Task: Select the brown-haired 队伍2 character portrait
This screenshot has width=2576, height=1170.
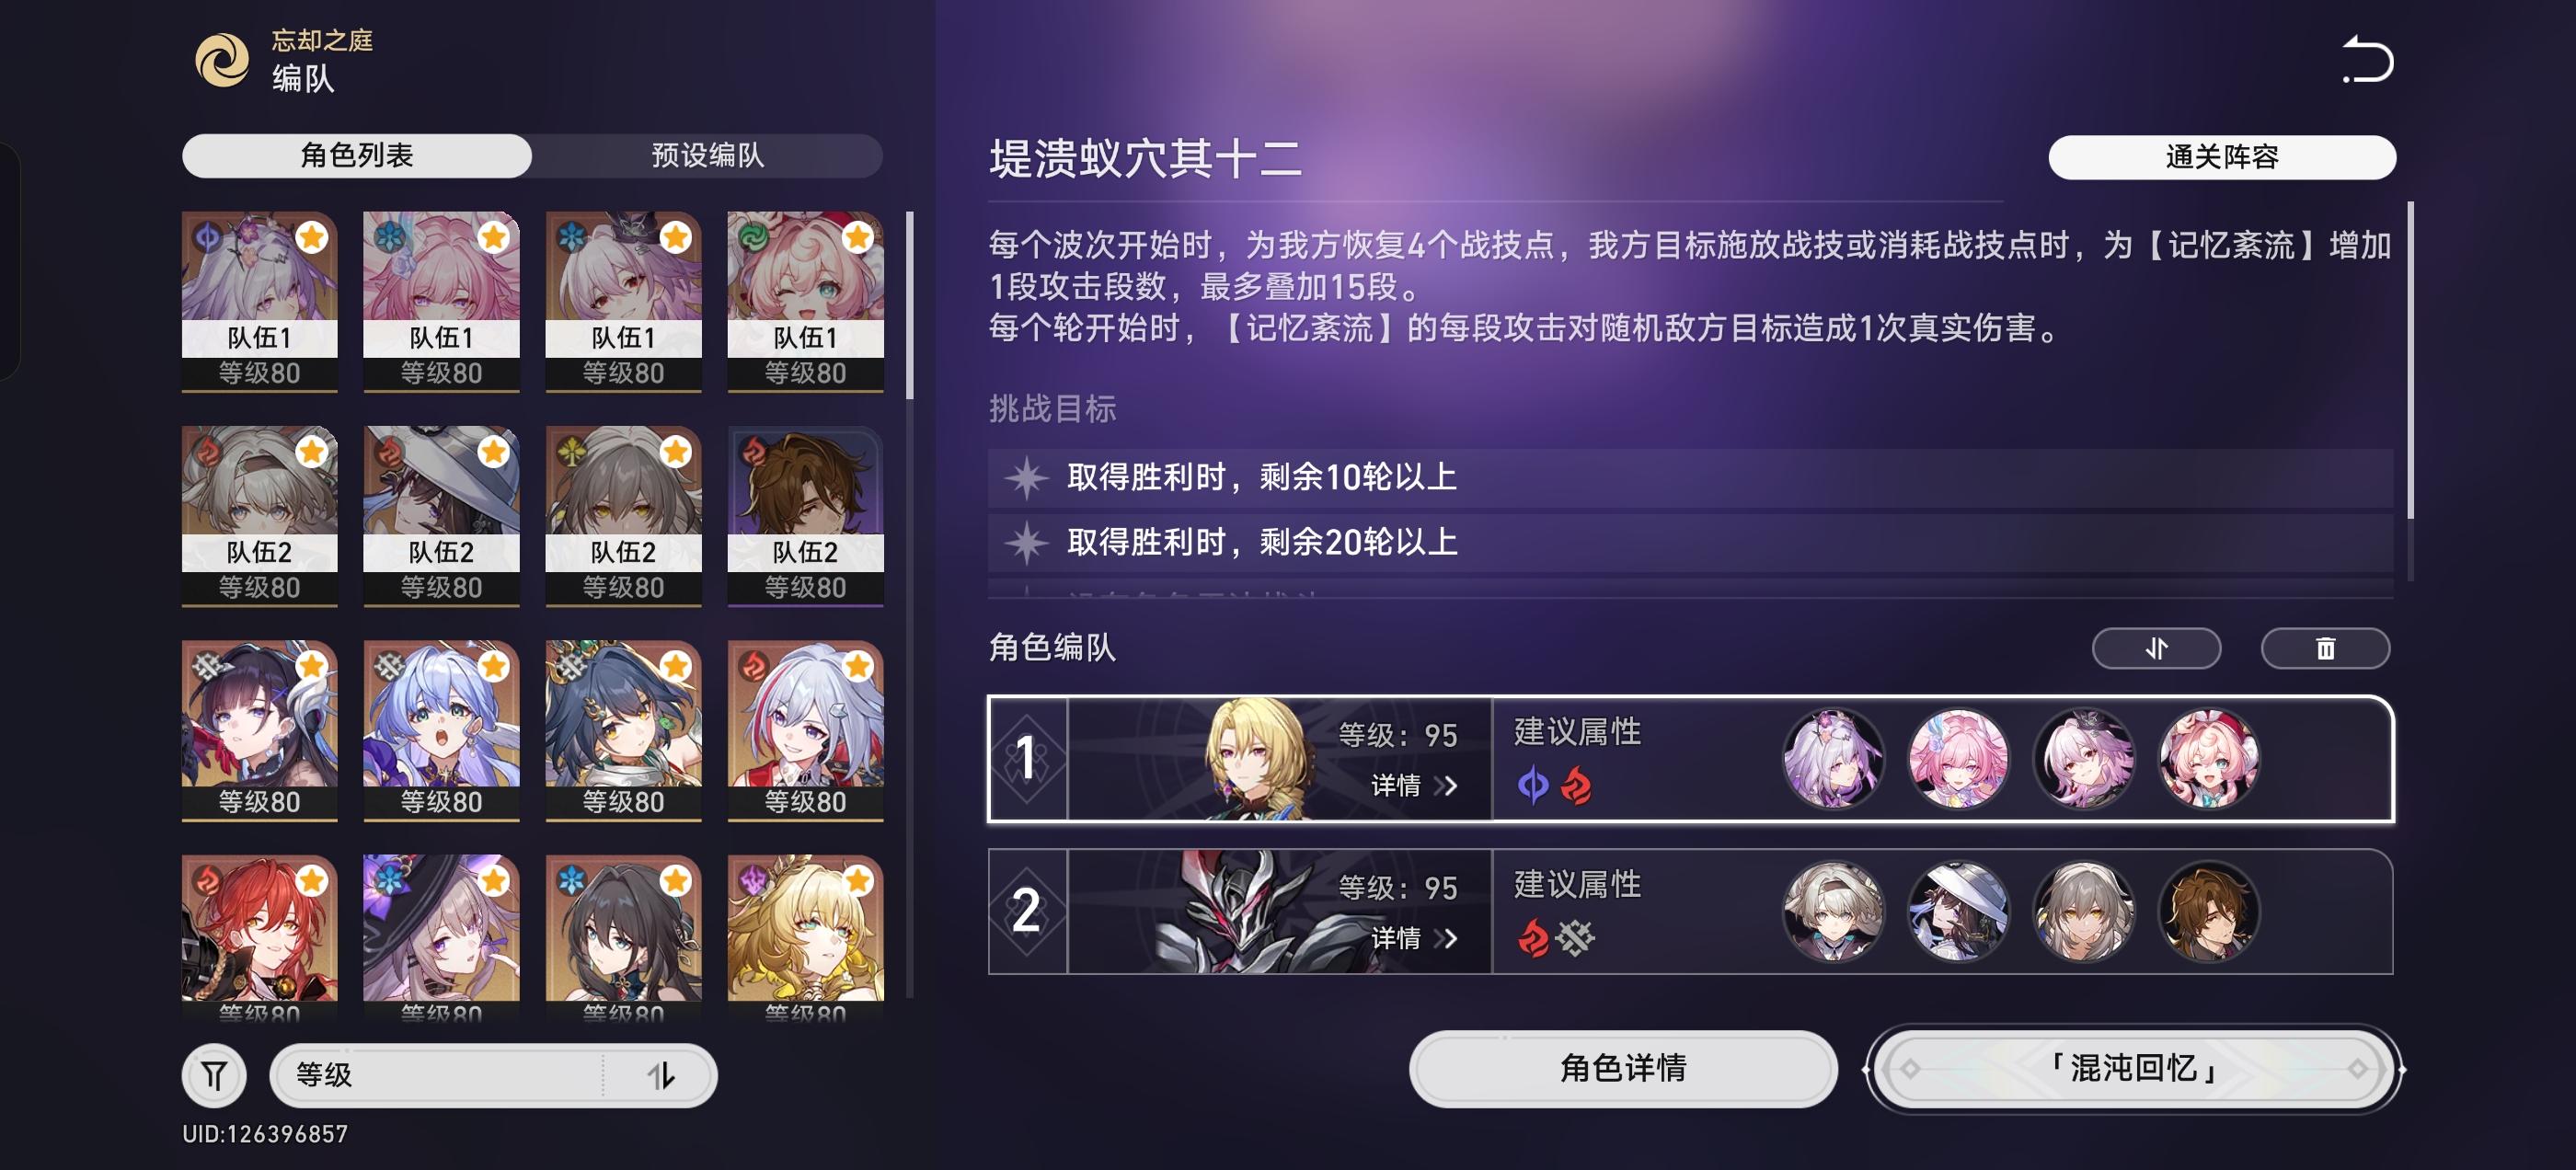Action: tap(805, 514)
